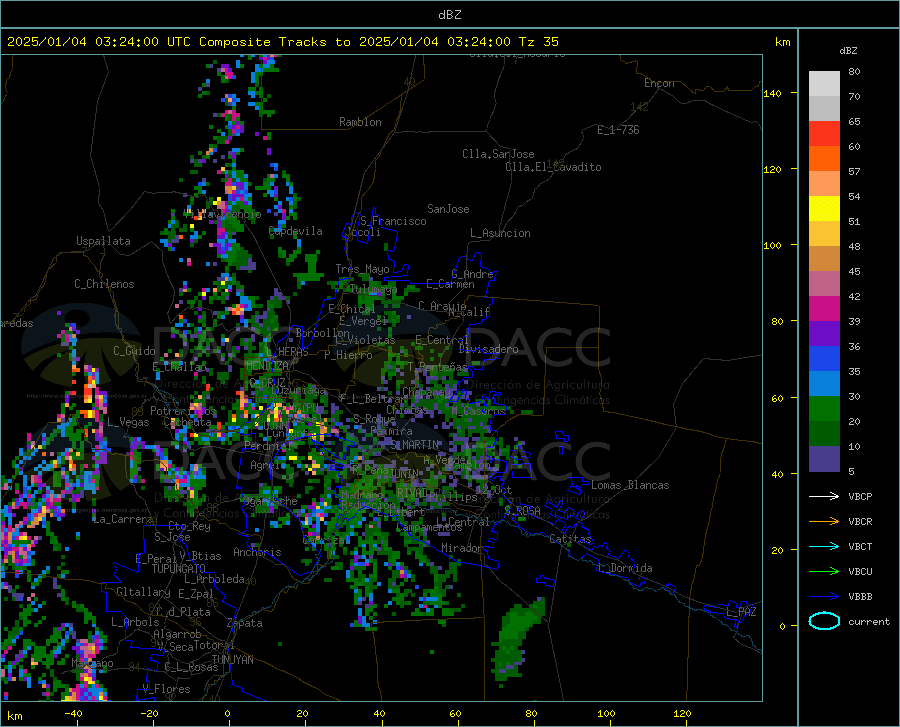Click the orange VBCR arrow legend icon
900x727 pixels.
click(824, 522)
